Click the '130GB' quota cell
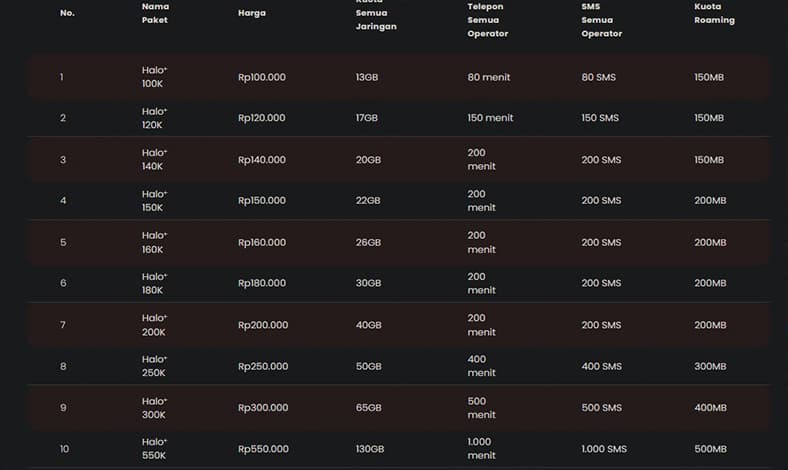Image resolution: width=788 pixels, height=470 pixels. pos(370,449)
